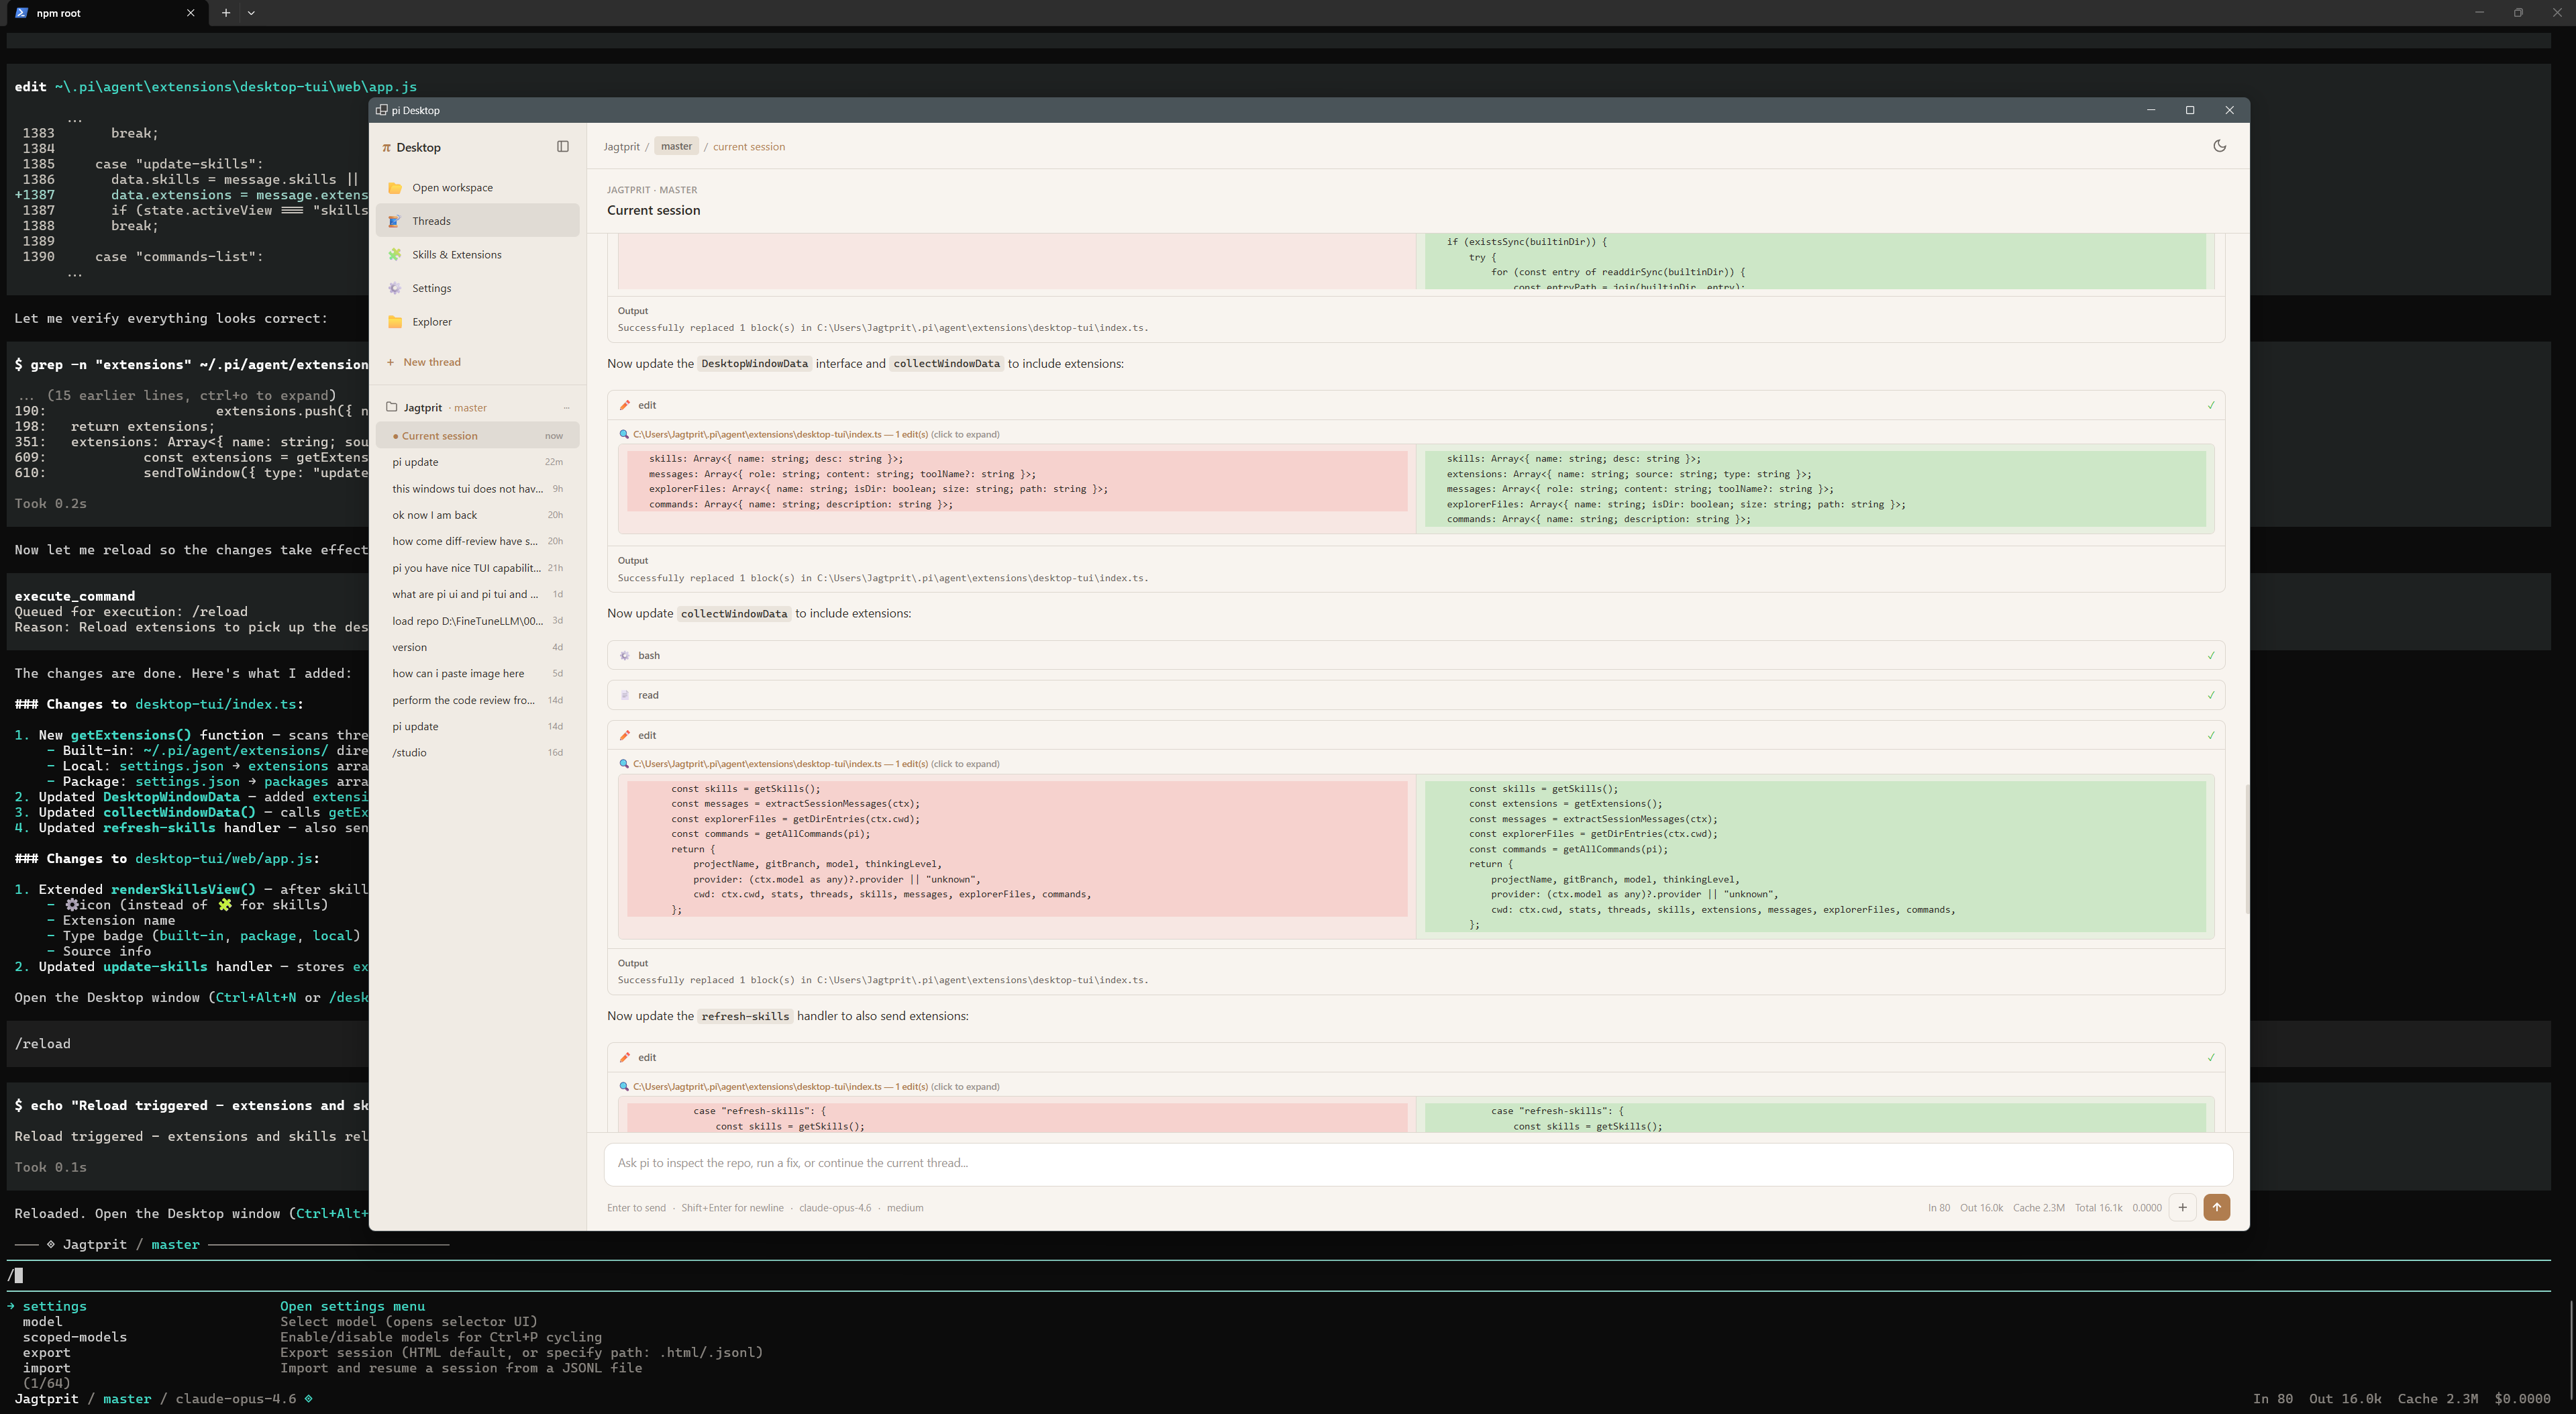2576x1414 pixels.
Task: Close the 'npm root' terminal tab
Action: [190, 13]
